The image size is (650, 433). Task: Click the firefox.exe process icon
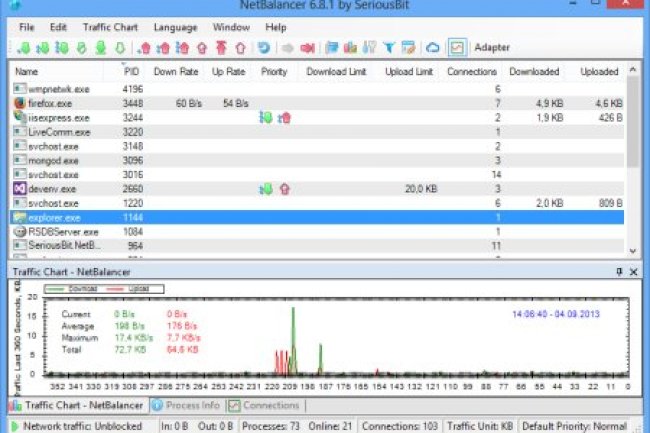(x=20, y=103)
